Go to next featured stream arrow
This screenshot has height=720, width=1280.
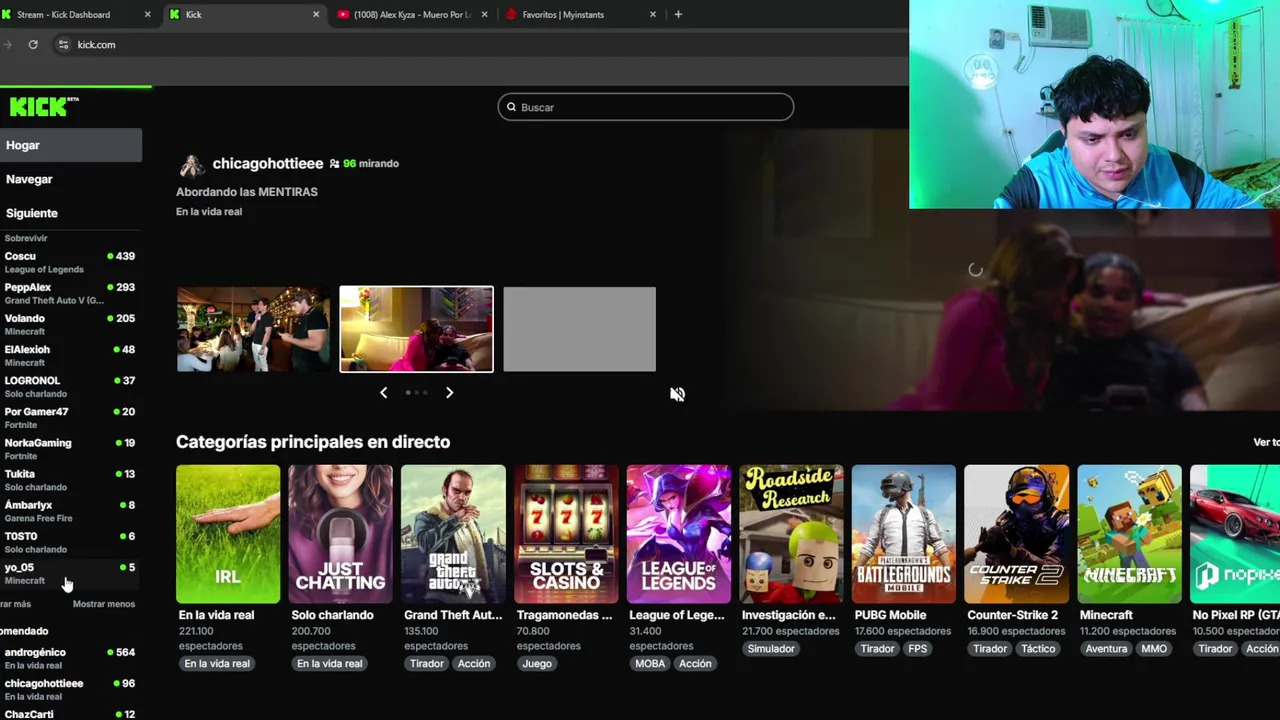click(449, 393)
